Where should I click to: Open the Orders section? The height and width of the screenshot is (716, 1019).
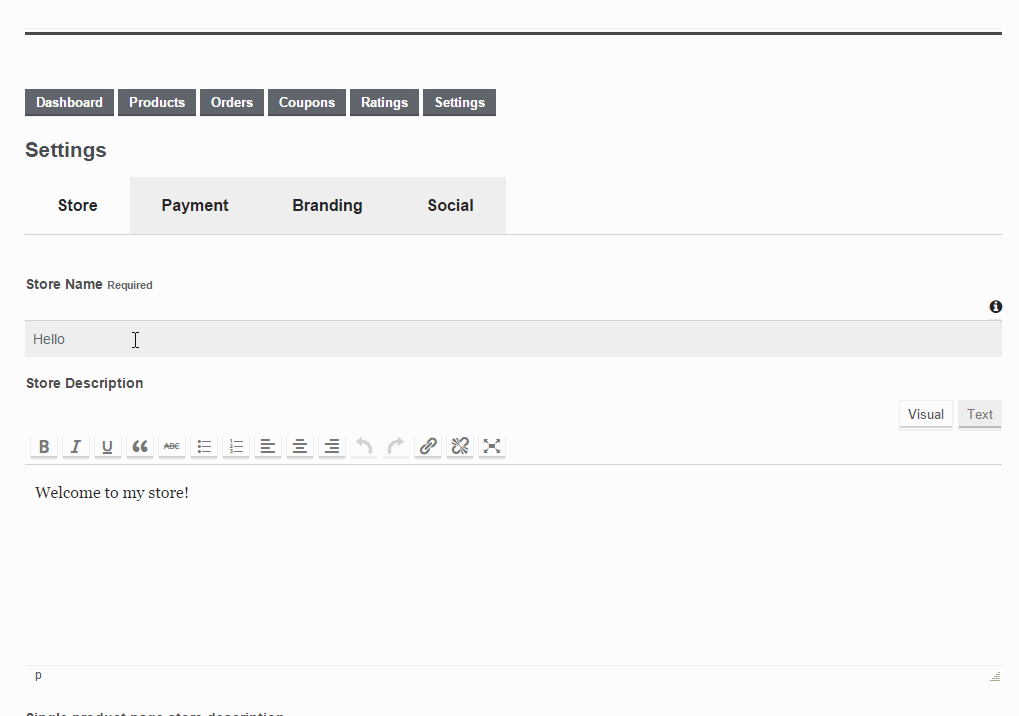click(x=231, y=102)
